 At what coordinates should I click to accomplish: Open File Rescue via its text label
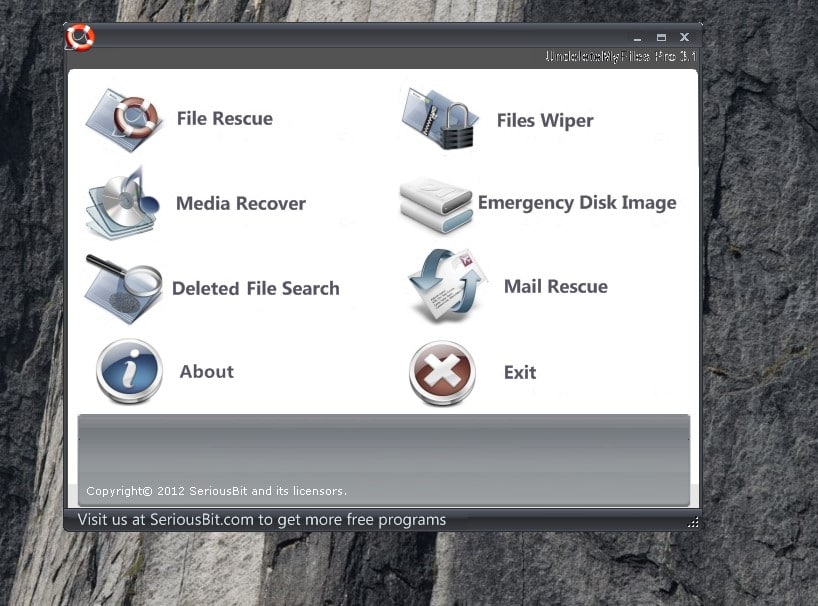coord(224,119)
